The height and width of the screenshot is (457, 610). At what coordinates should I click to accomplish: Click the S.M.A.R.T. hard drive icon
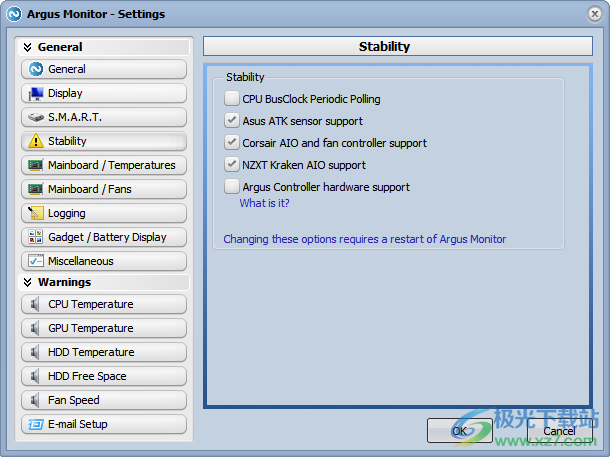pyautogui.click(x=36, y=117)
